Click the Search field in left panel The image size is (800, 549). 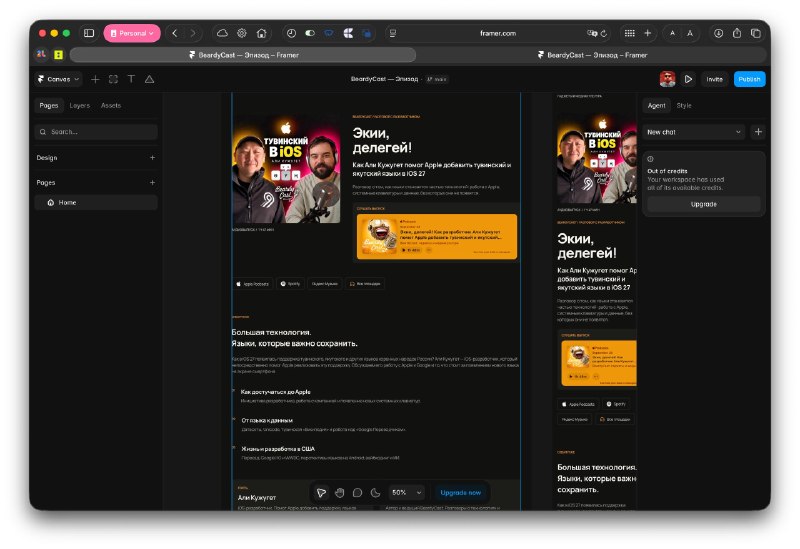[96, 132]
